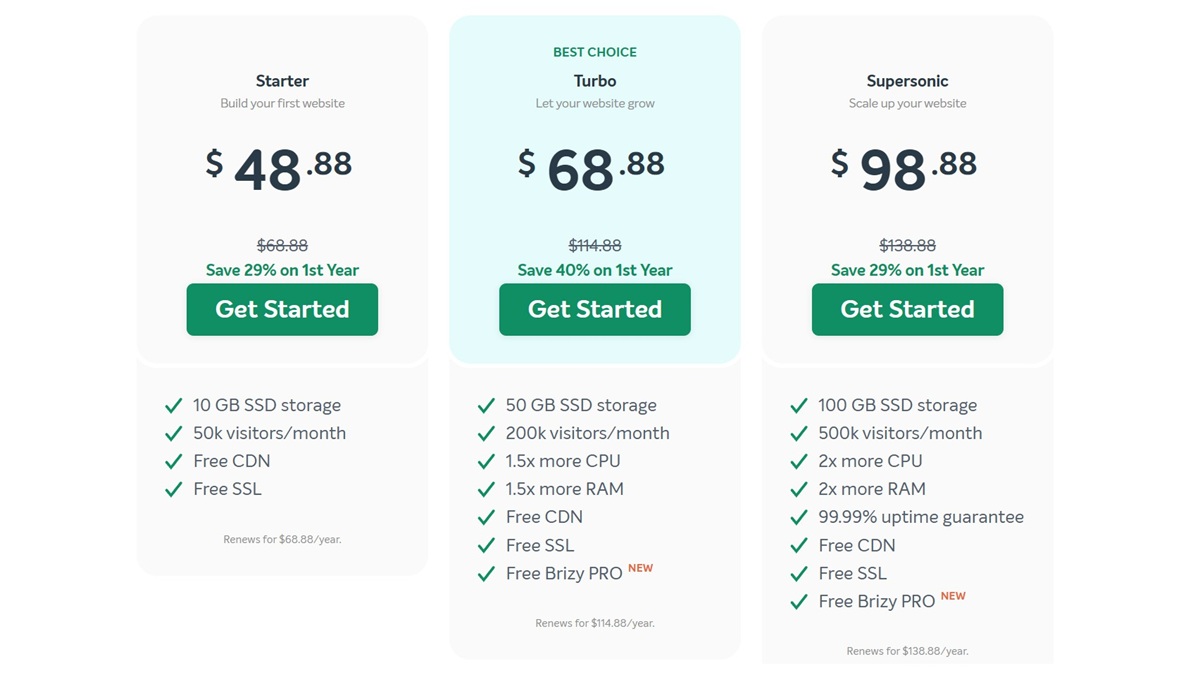
Task: Click the checkmark beside 2x more RAM
Action: [799, 489]
